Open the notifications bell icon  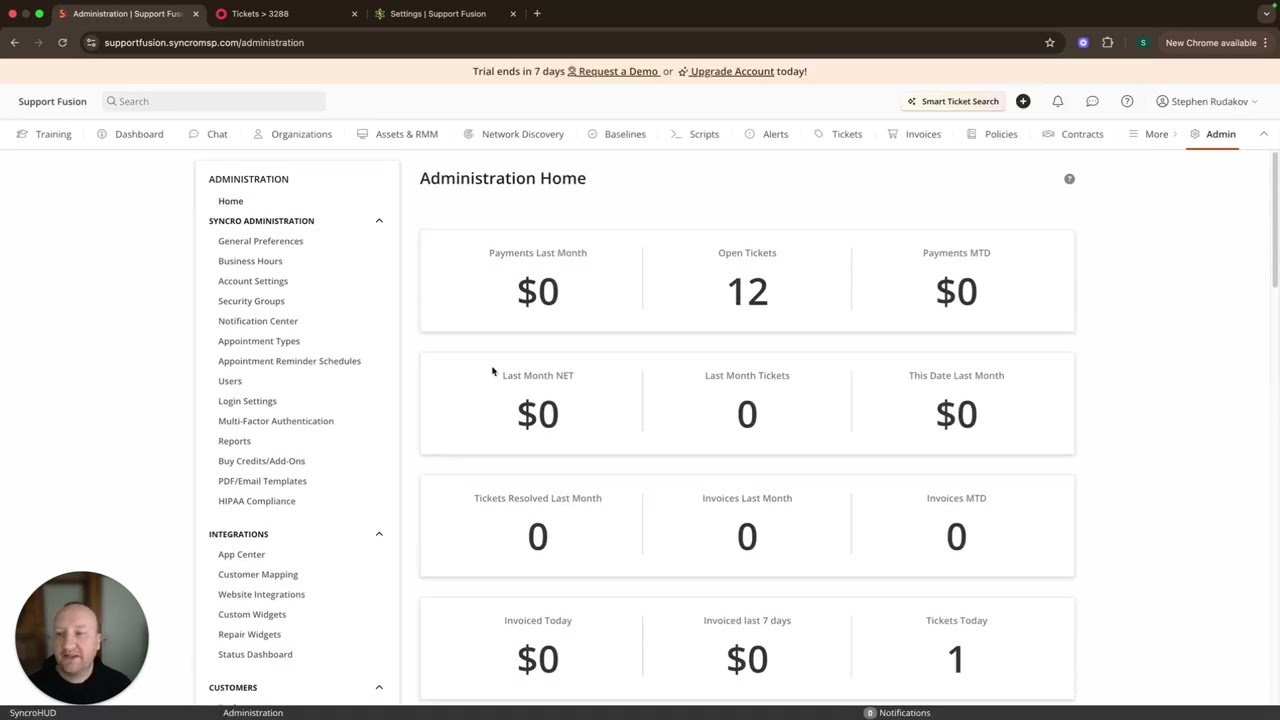[1057, 101]
